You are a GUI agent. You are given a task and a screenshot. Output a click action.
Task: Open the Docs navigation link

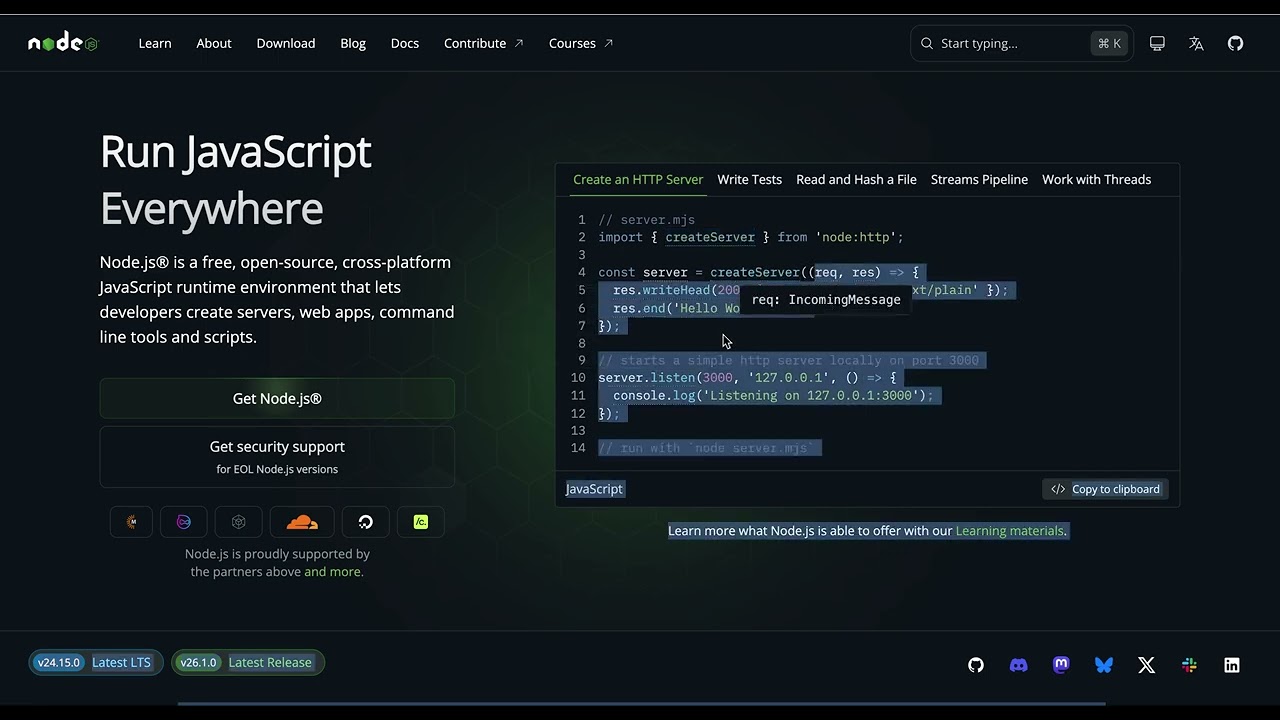click(x=405, y=43)
